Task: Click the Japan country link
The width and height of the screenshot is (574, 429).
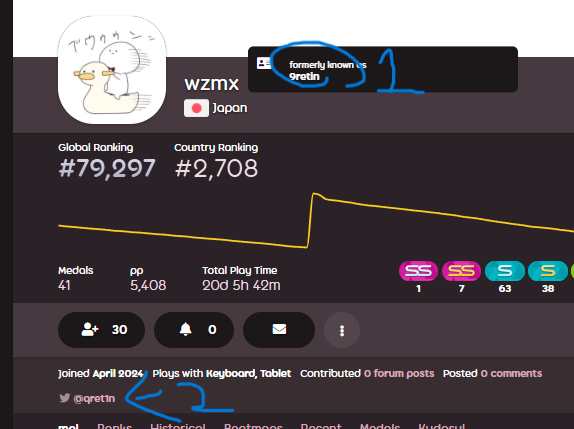Action: tap(230, 108)
